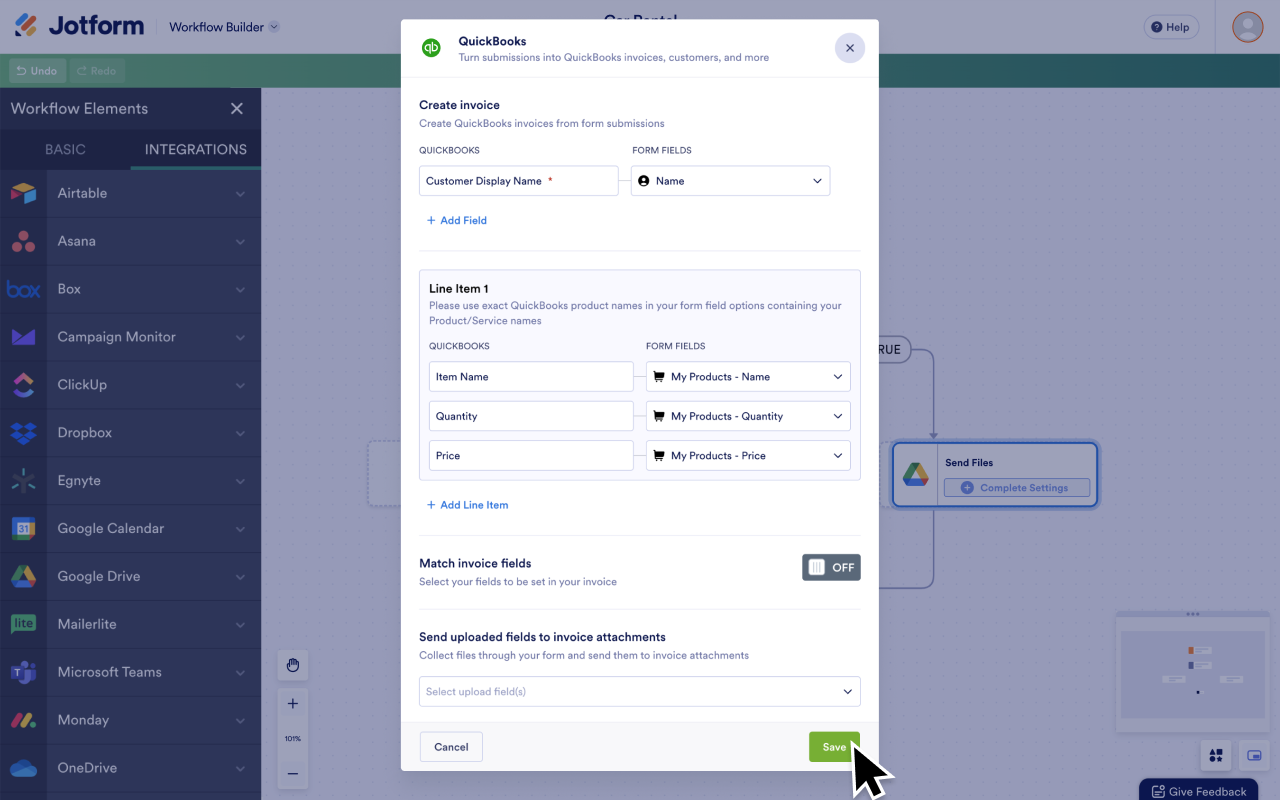This screenshot has height=800, width=1280.
Task: Click Add Field link
Action: 457,220
